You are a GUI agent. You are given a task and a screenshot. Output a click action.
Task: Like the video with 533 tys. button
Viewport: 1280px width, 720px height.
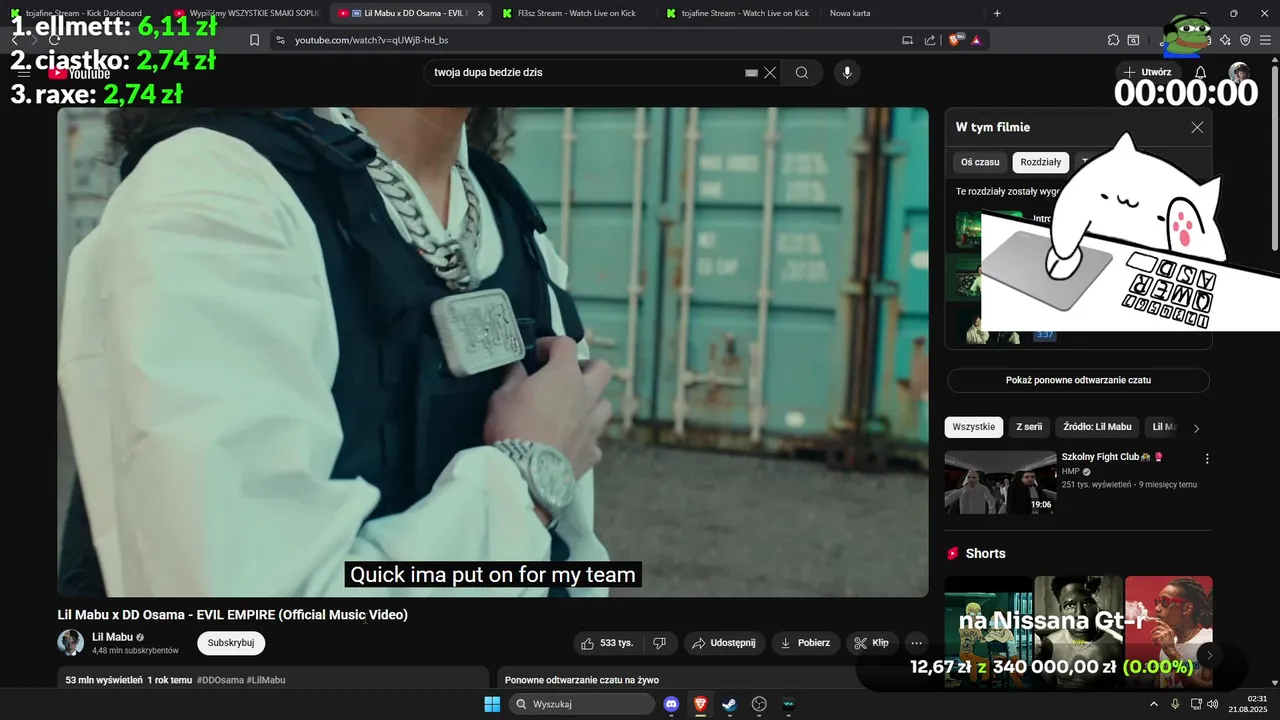pos(606,643)
